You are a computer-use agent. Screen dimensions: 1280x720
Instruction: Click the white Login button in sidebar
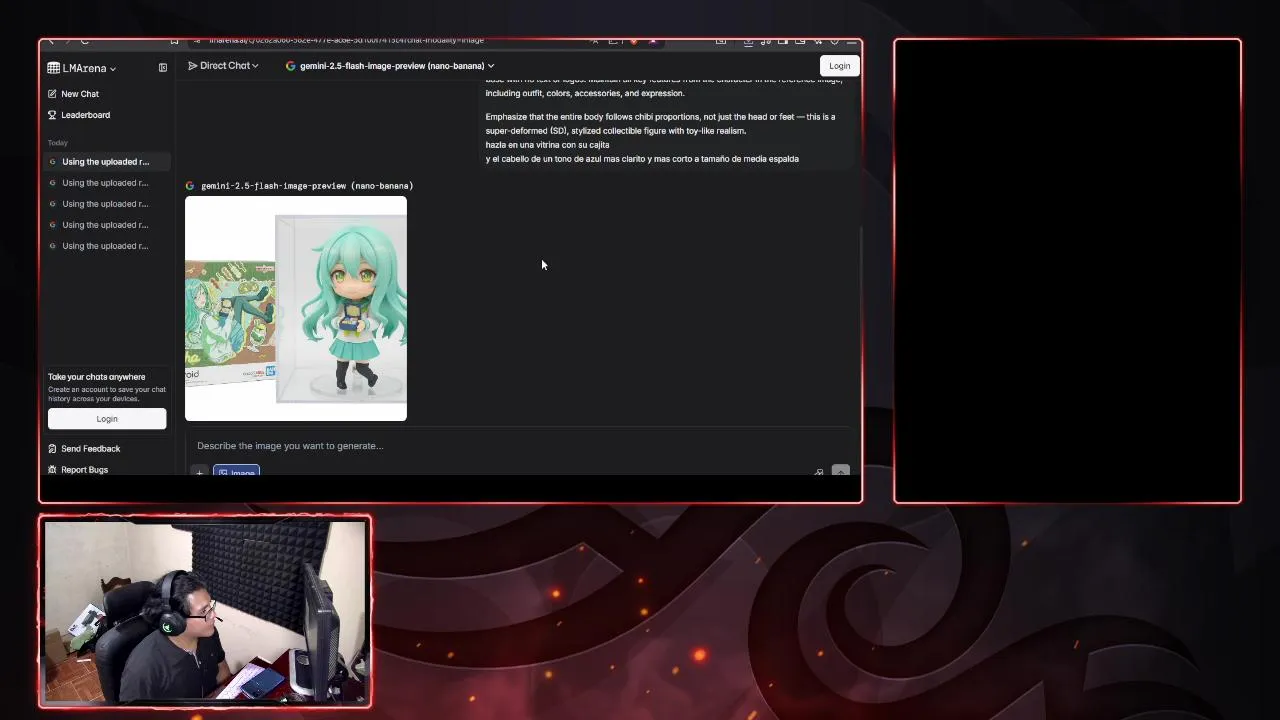(107, 419)
